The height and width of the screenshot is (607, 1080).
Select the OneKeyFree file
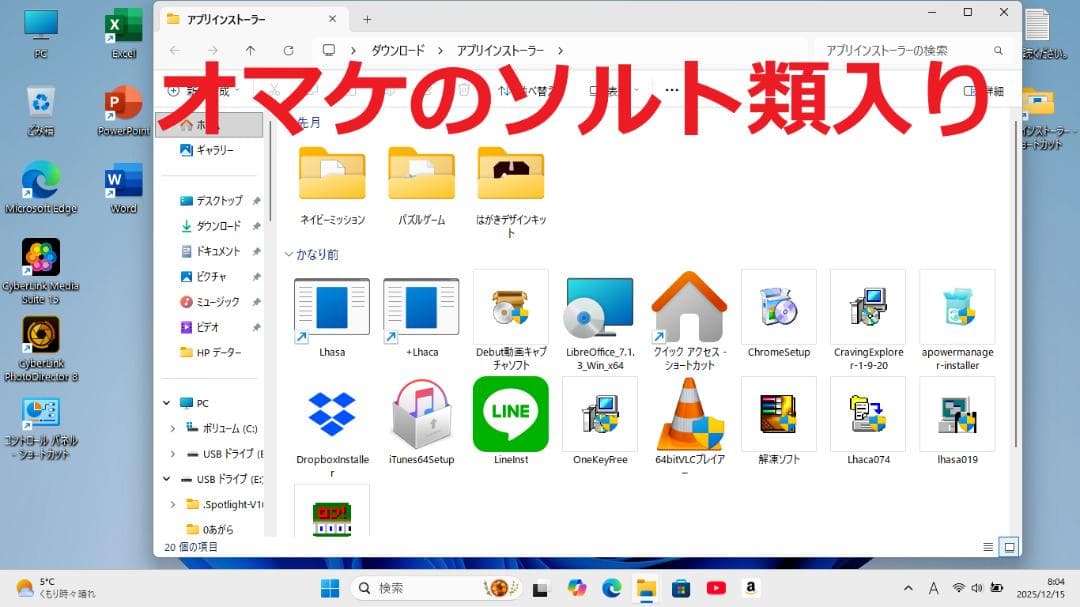pos(600,422)
